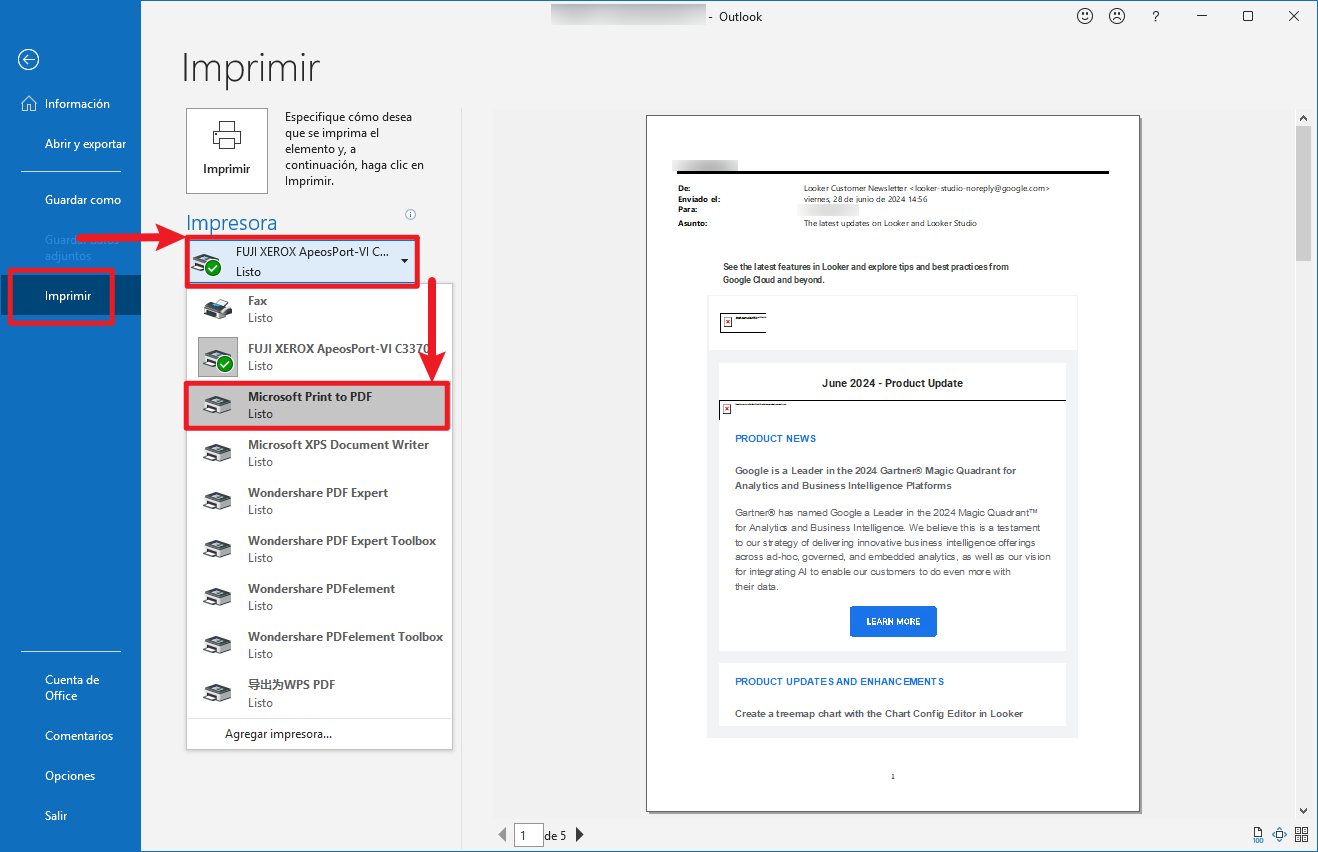
Task: Click the preview vertical scrollbar thumb
Action: coord(1303,194)
